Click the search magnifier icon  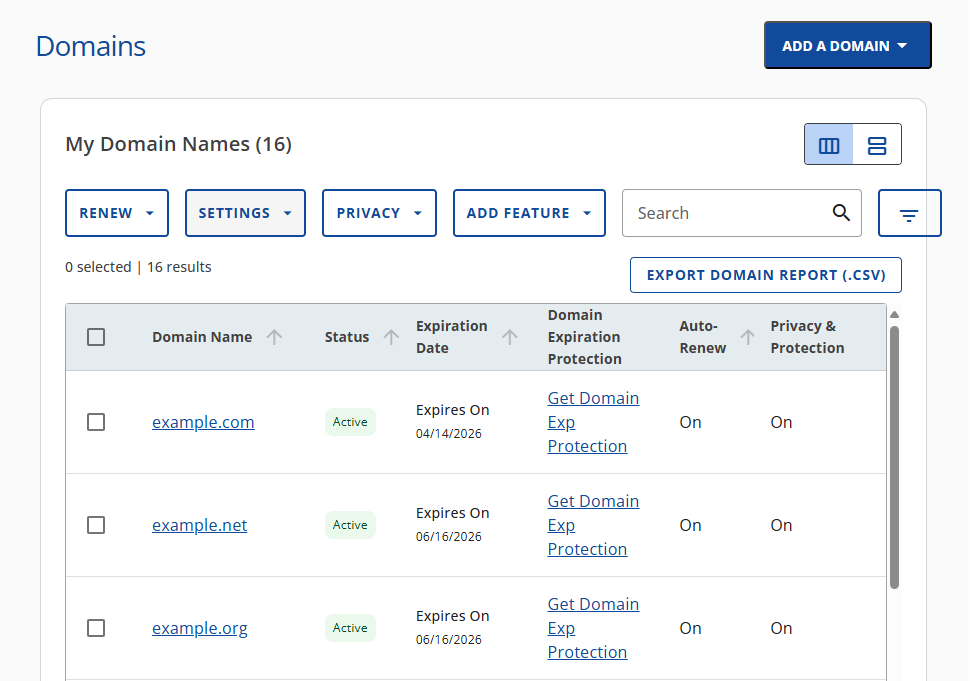click(841, 212)
